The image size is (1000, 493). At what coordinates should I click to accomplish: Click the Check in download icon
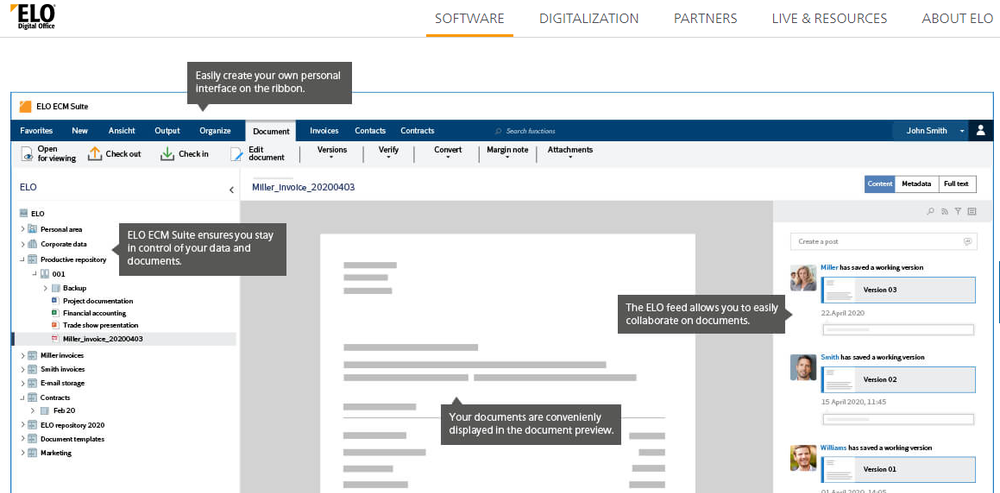[x=167, y=154]
